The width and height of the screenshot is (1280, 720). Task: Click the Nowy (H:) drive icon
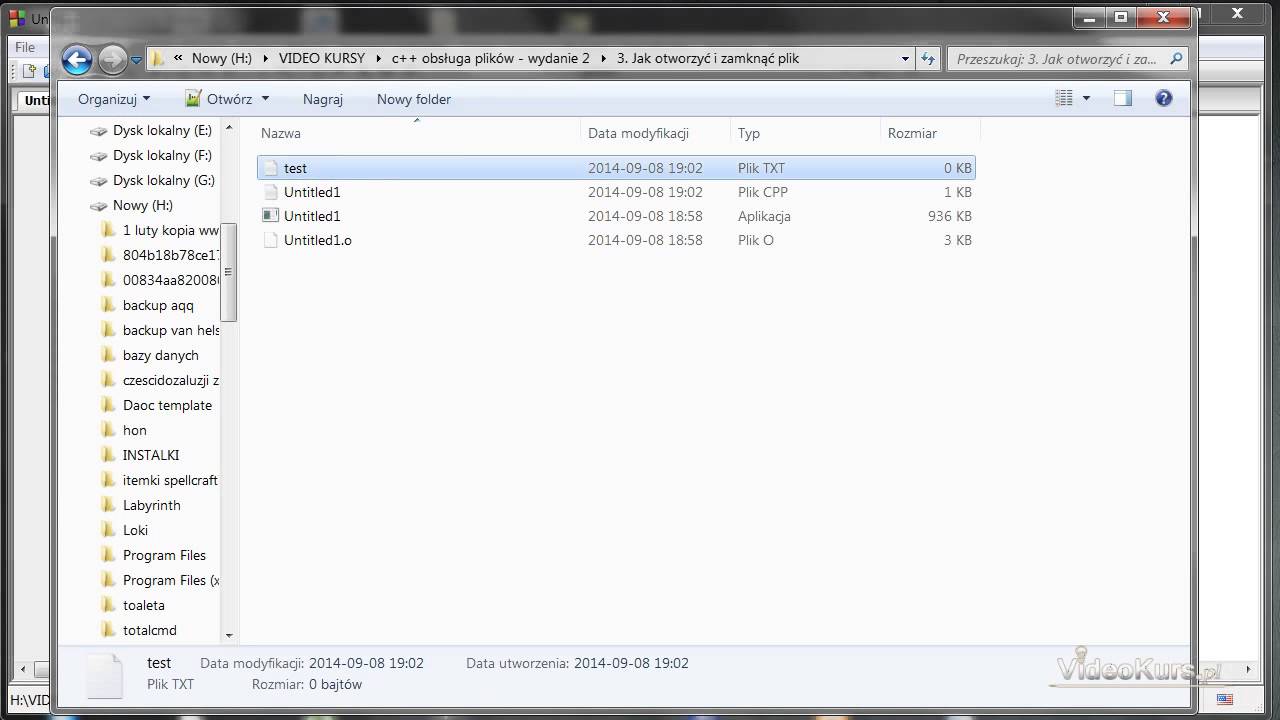(x=98, y=206)
